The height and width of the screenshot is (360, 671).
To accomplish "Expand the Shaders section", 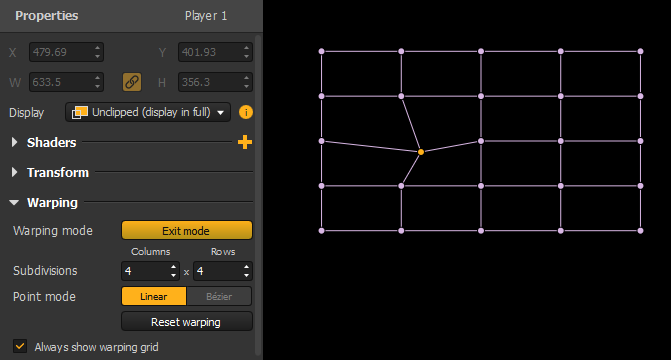I will pos(15,142).
